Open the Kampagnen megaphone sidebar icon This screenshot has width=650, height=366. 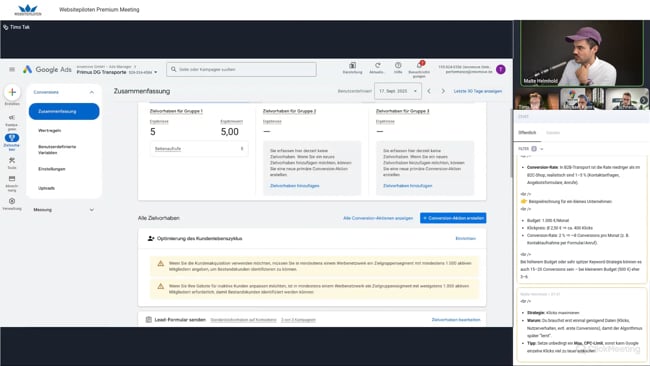(x=12, y=118)
